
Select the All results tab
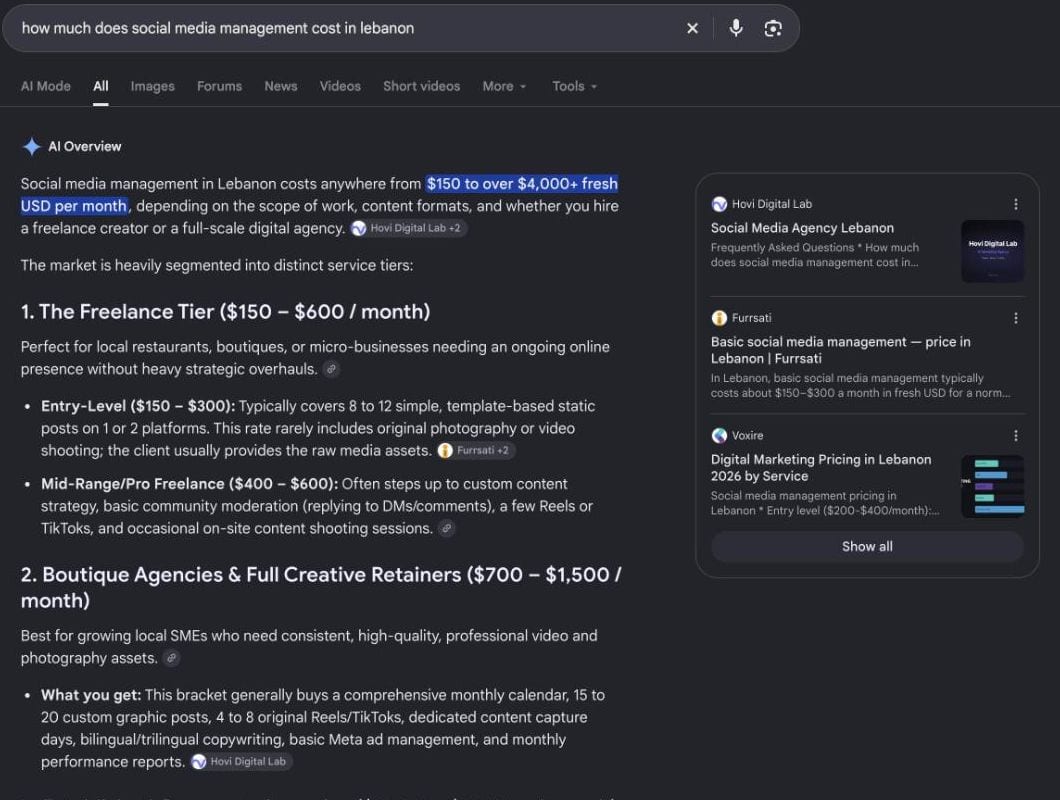click(101, 87)
